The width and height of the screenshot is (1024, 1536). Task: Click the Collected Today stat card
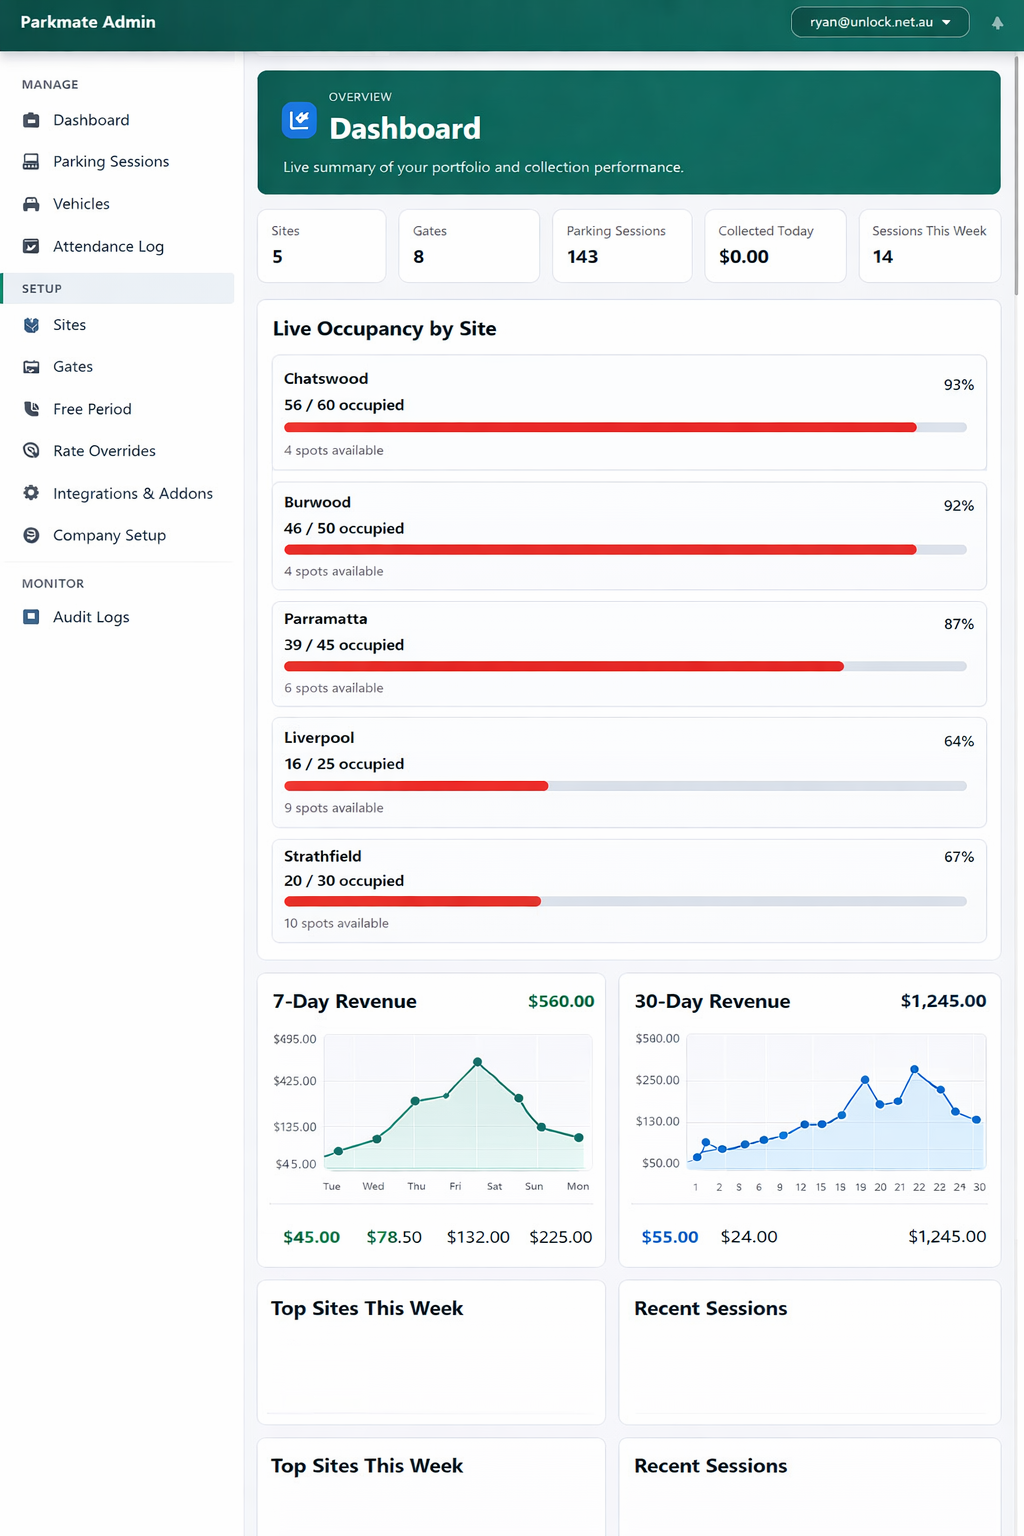point(775,246)
